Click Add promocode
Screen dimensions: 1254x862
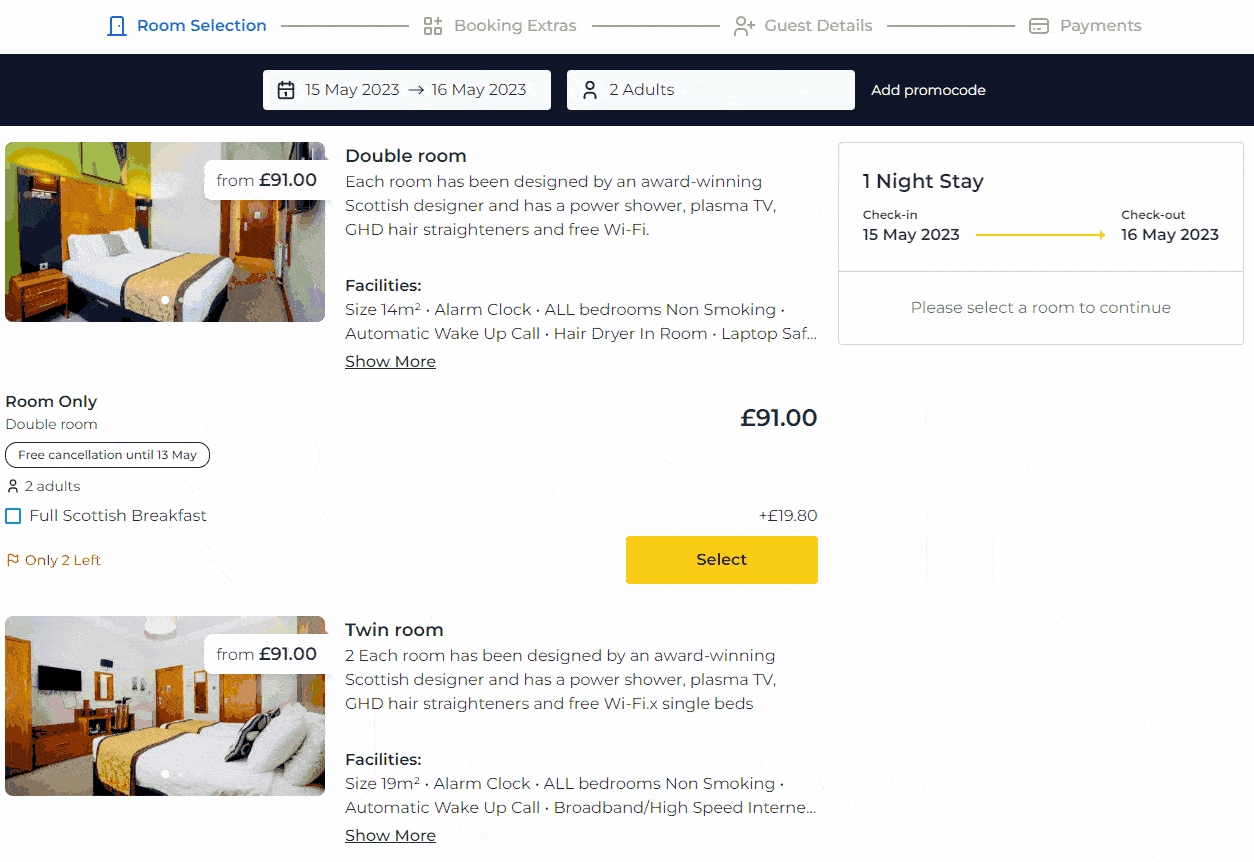(928, 89)
